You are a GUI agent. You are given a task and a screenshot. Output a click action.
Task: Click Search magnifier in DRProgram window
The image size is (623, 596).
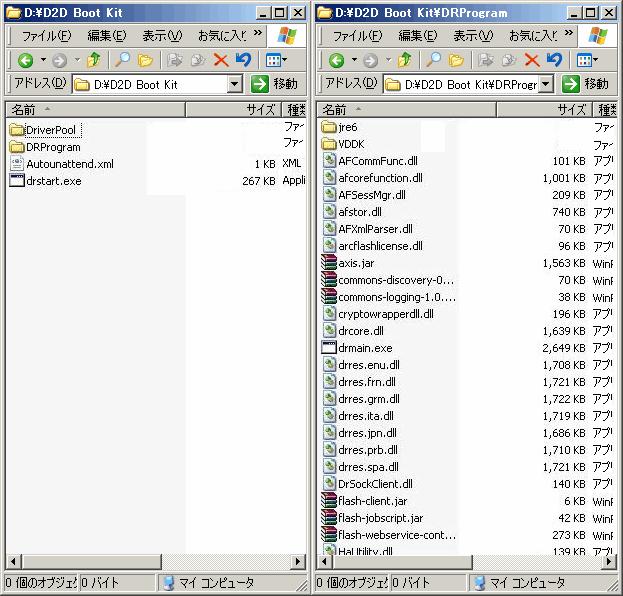point(433,60)
